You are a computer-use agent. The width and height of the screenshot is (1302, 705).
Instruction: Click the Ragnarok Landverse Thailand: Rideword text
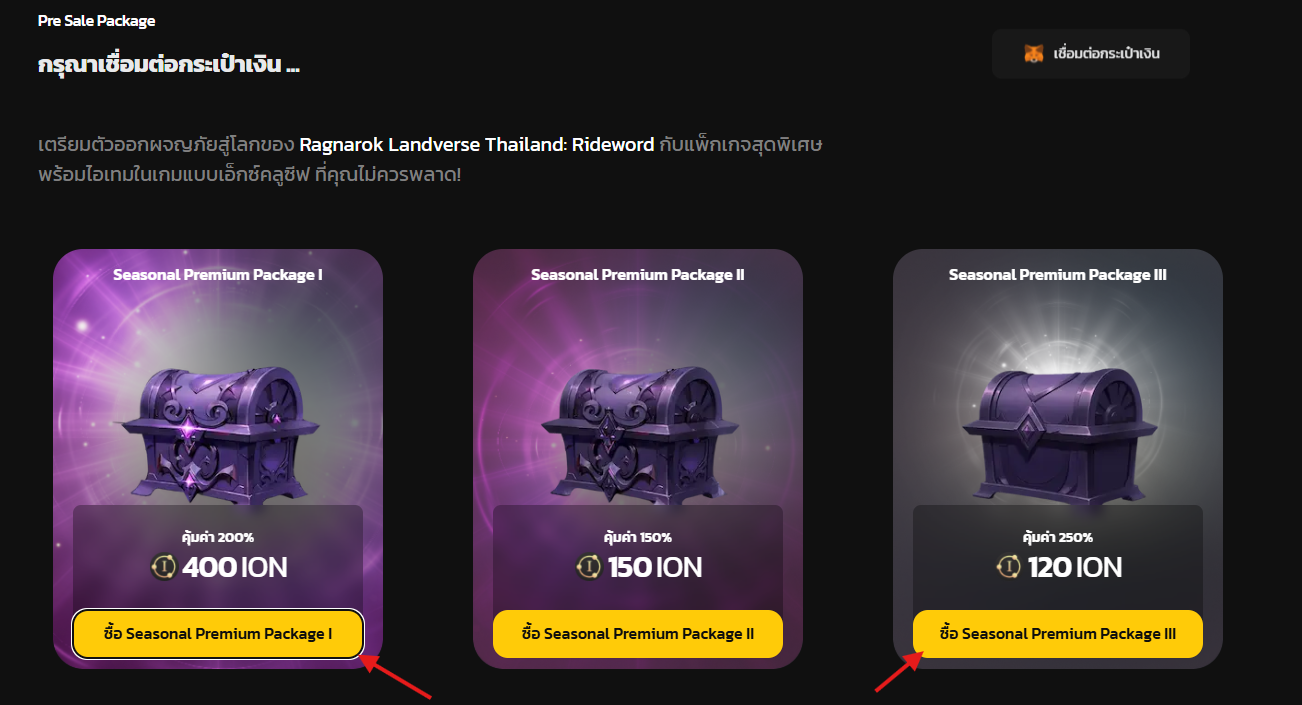pyautogui.click(x=477, y=145)
